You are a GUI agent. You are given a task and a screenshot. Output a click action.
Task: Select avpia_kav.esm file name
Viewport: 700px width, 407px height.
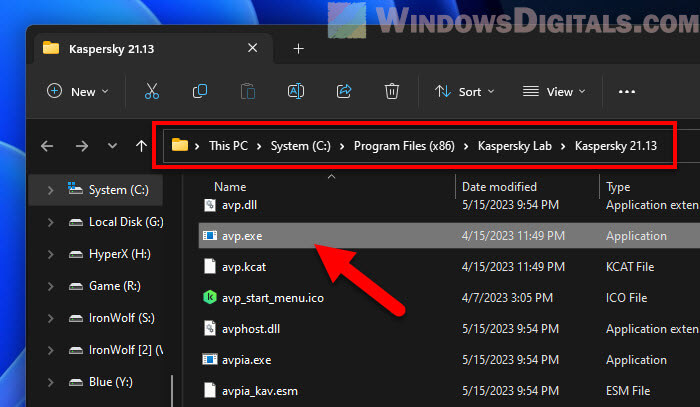[260, 391]
